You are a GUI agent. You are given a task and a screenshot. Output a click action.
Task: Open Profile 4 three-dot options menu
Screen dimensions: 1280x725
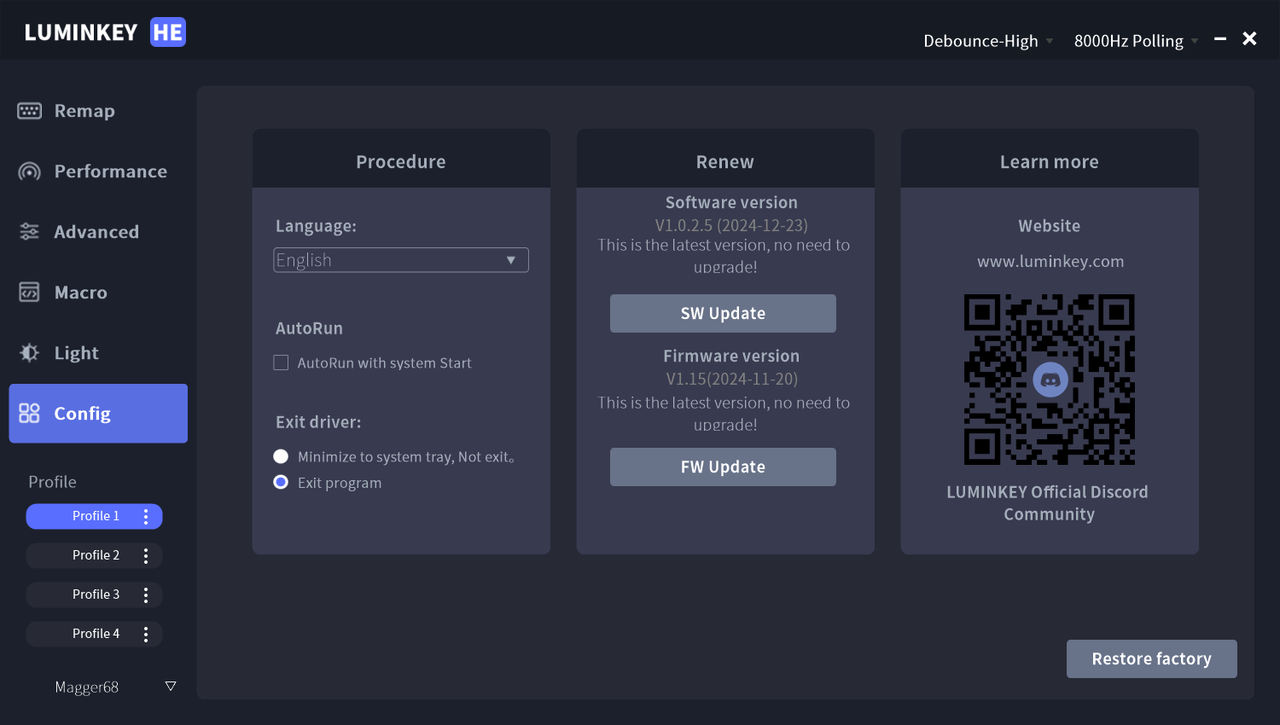[146, 634]
